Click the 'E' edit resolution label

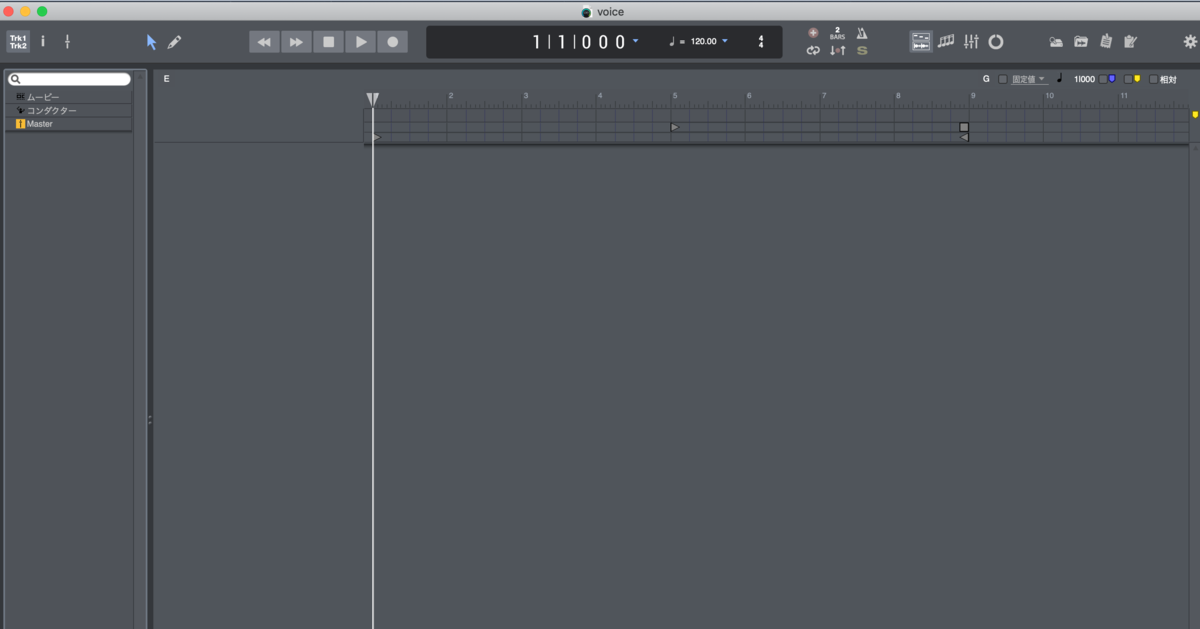pos(167,78)
